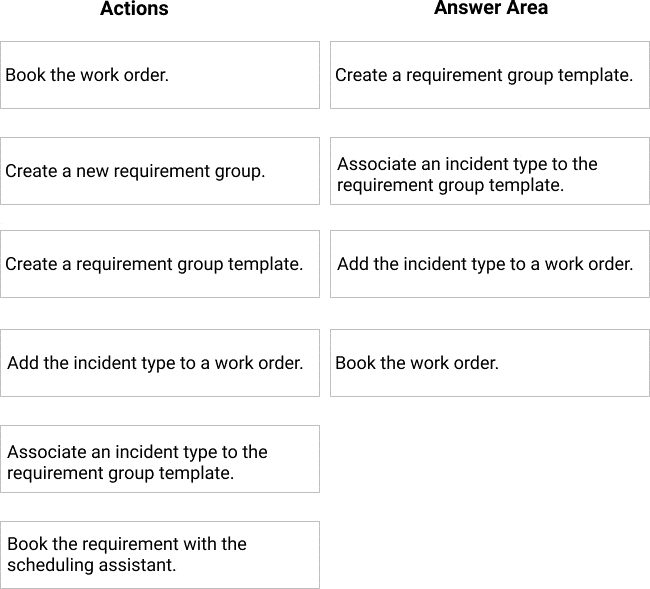Click 'Book the requirement with the scheduling assistant'
This screenshot has width=650, height=589.
160,555
